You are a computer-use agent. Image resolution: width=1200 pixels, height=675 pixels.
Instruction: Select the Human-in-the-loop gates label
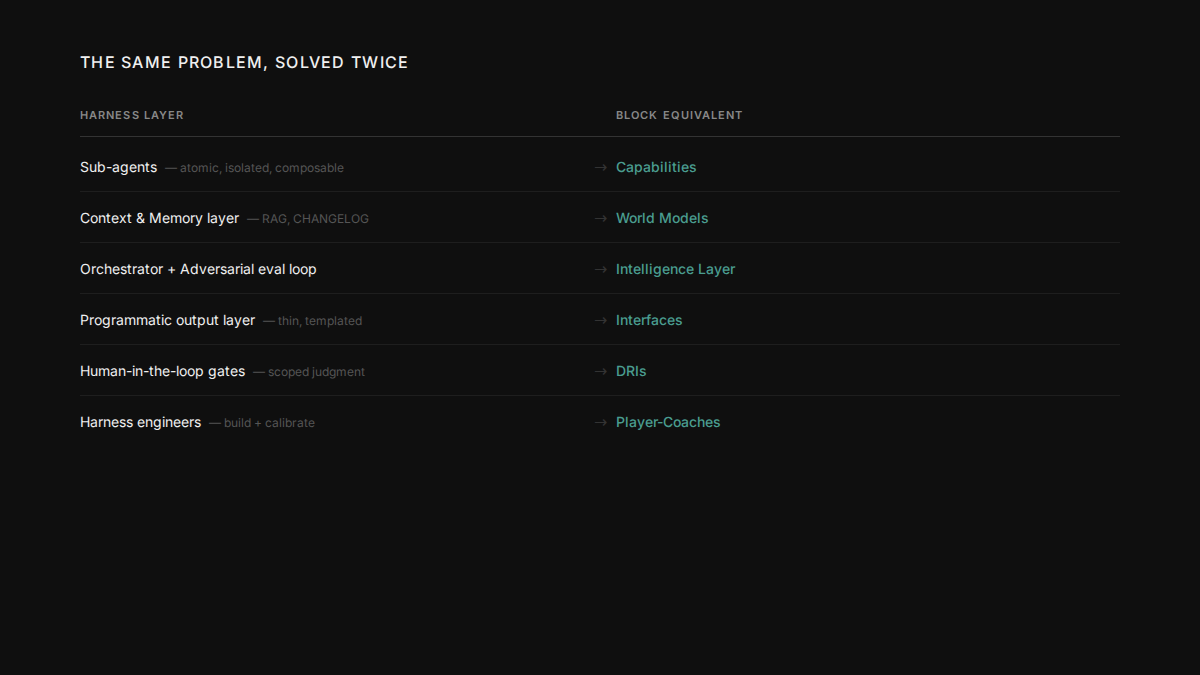(162, 371)
